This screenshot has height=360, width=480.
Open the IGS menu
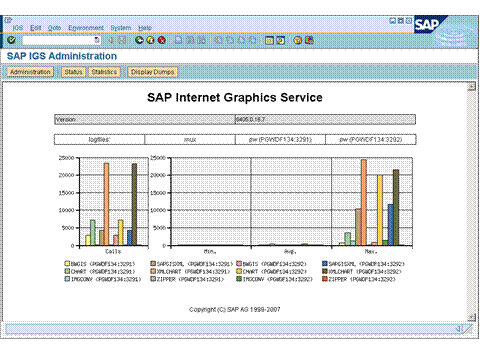(x=18, y=28)
